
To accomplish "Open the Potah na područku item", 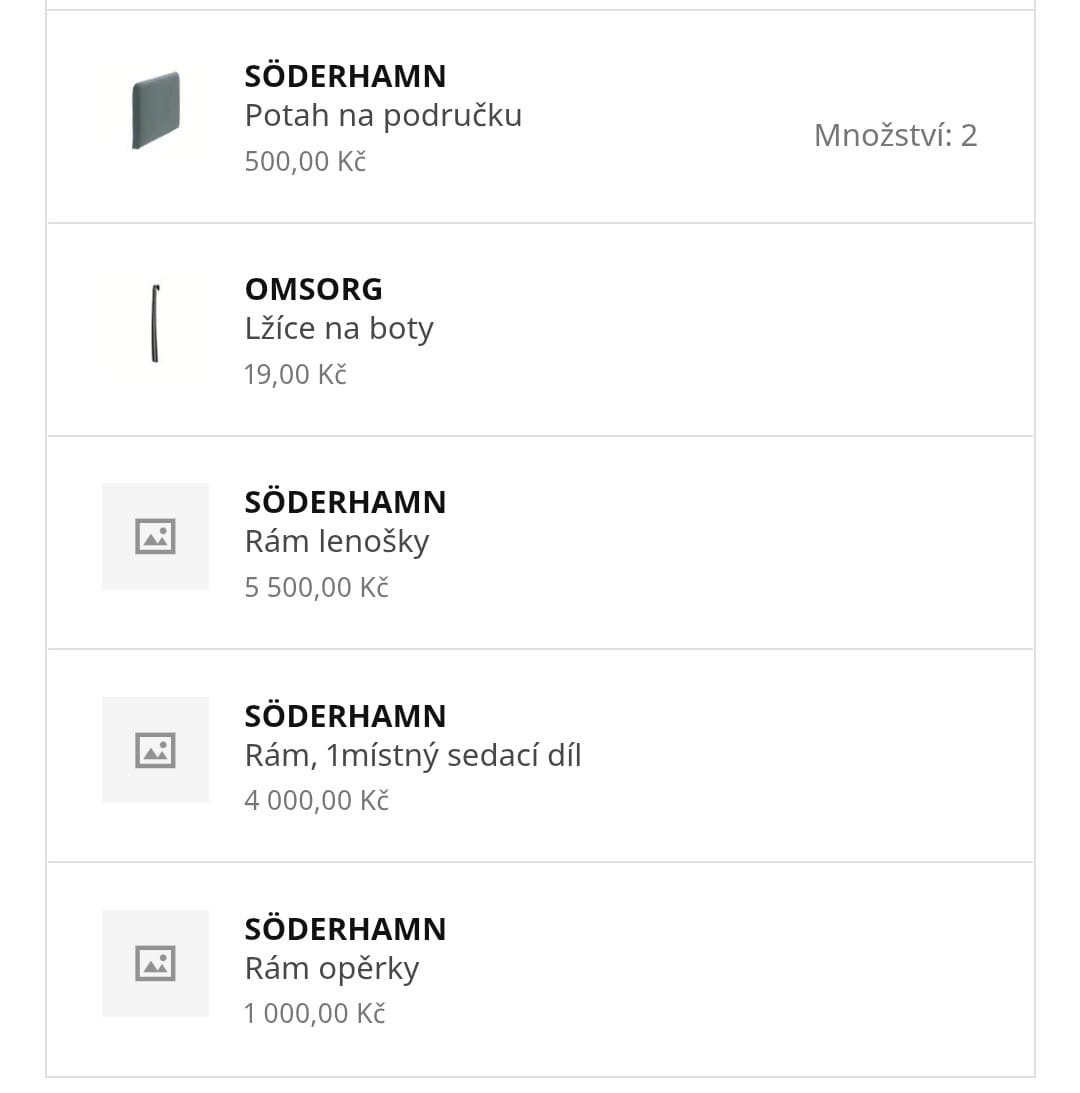I will point(383,116).
